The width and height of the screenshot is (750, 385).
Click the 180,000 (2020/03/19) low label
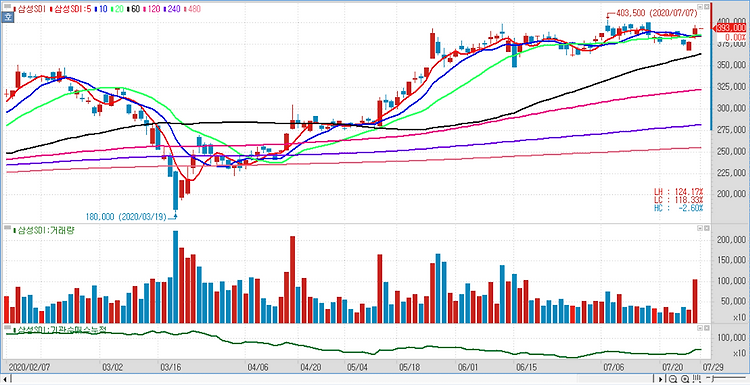[126, 217]
